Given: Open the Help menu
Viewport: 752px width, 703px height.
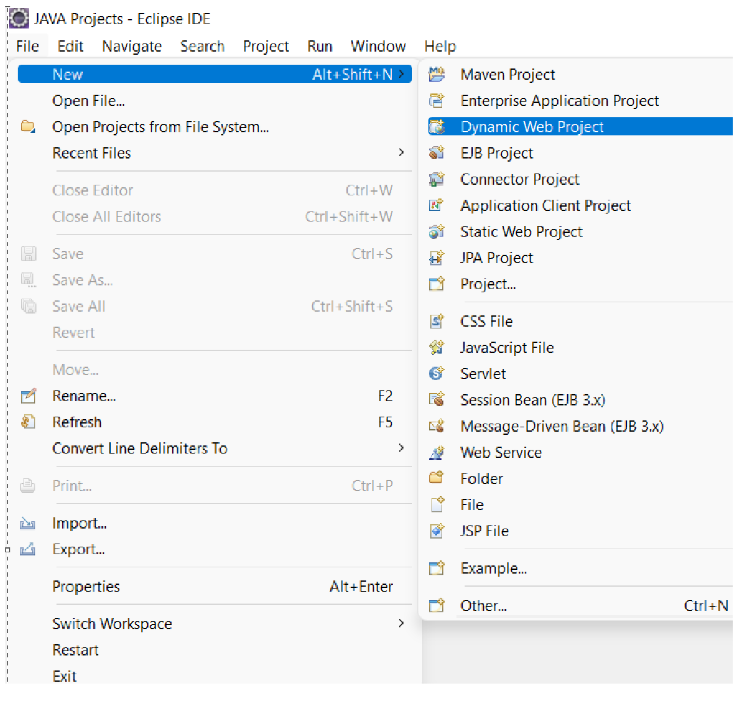Looking at the screenshot, I should (x=440, y=46).
